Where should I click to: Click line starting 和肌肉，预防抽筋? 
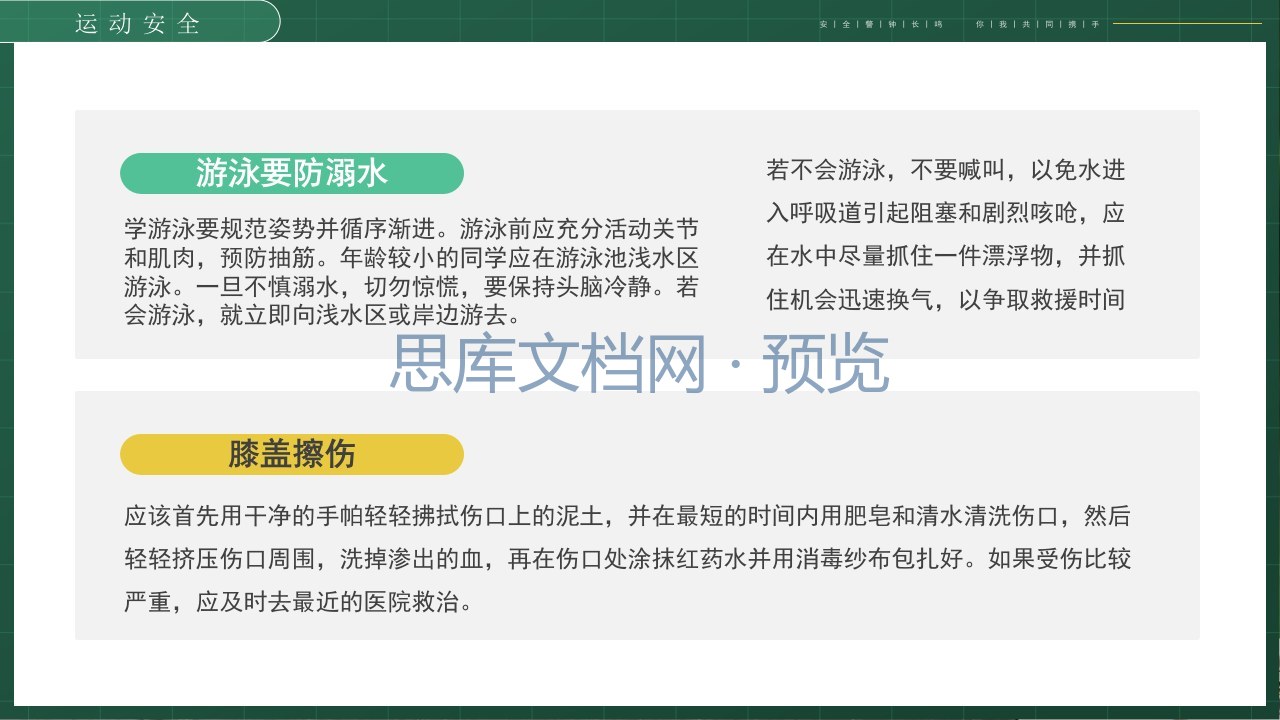click(x=411, y=258)
